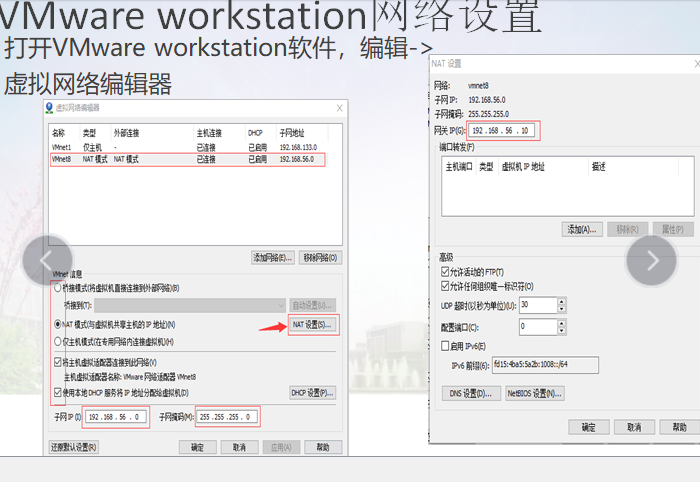Go to previous slide arrow
This screenshot has width=700, height=482.
click(47, 260)
